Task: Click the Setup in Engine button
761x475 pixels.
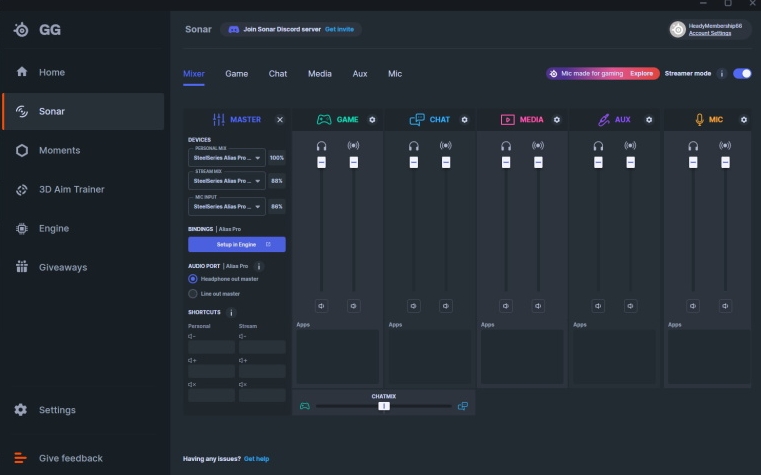Action: (x=237, y=244)
